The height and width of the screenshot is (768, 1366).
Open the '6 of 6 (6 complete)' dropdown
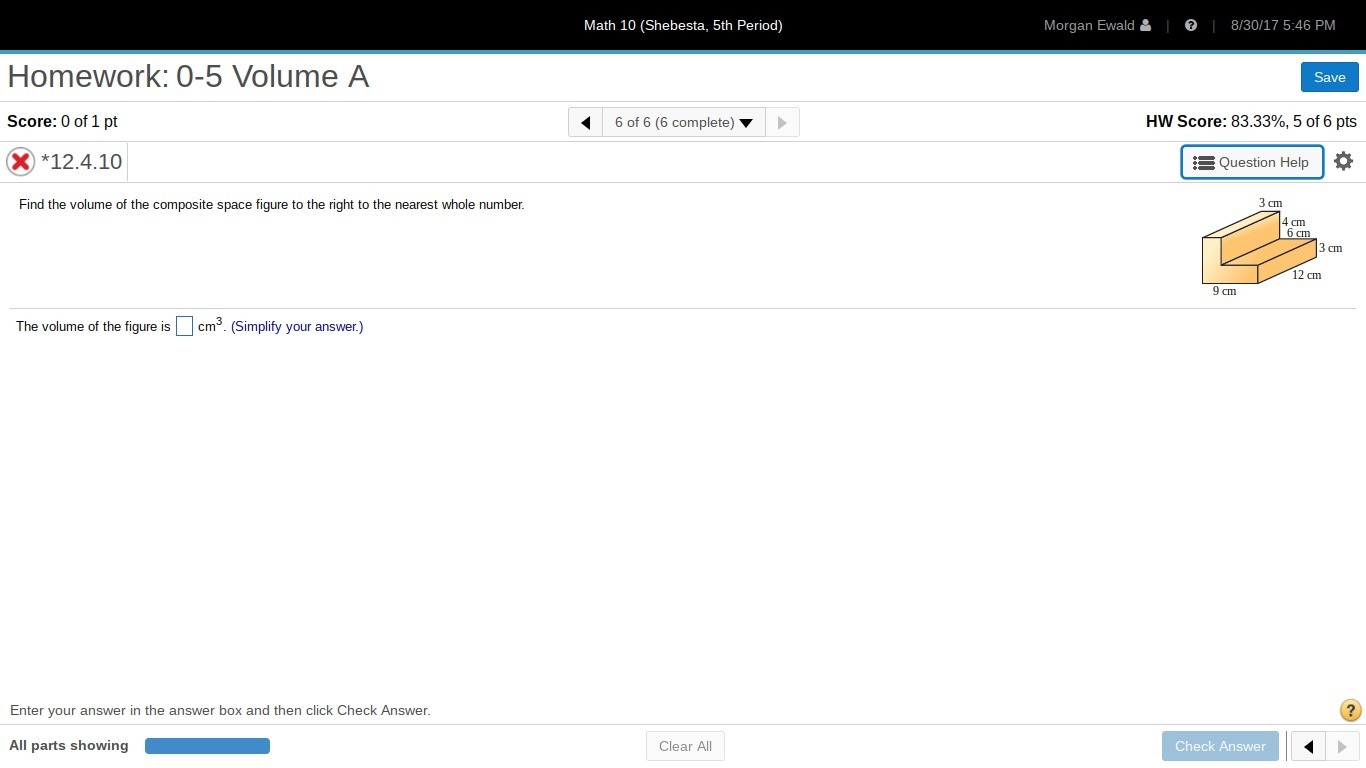pos(684,122)
